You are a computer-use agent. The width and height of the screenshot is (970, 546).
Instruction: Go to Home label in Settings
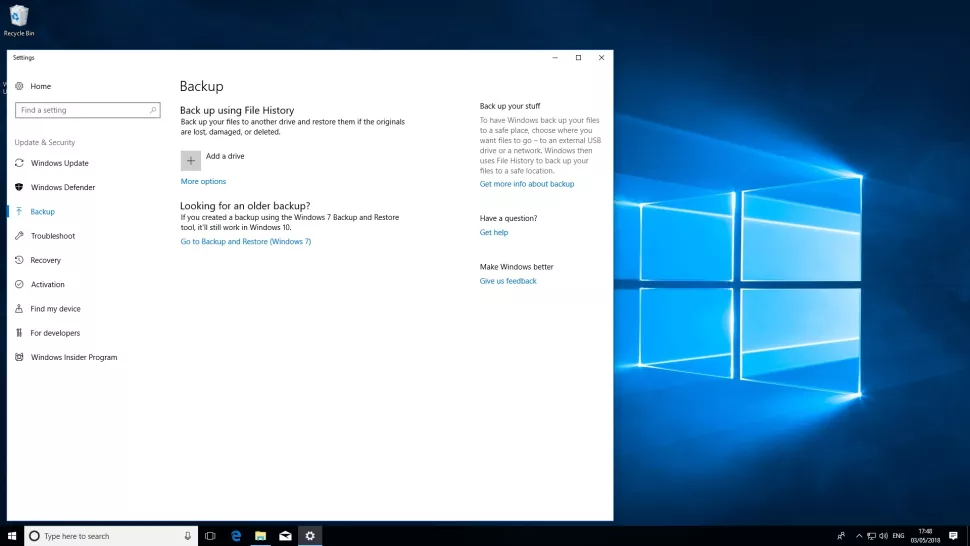coord(40,87)
